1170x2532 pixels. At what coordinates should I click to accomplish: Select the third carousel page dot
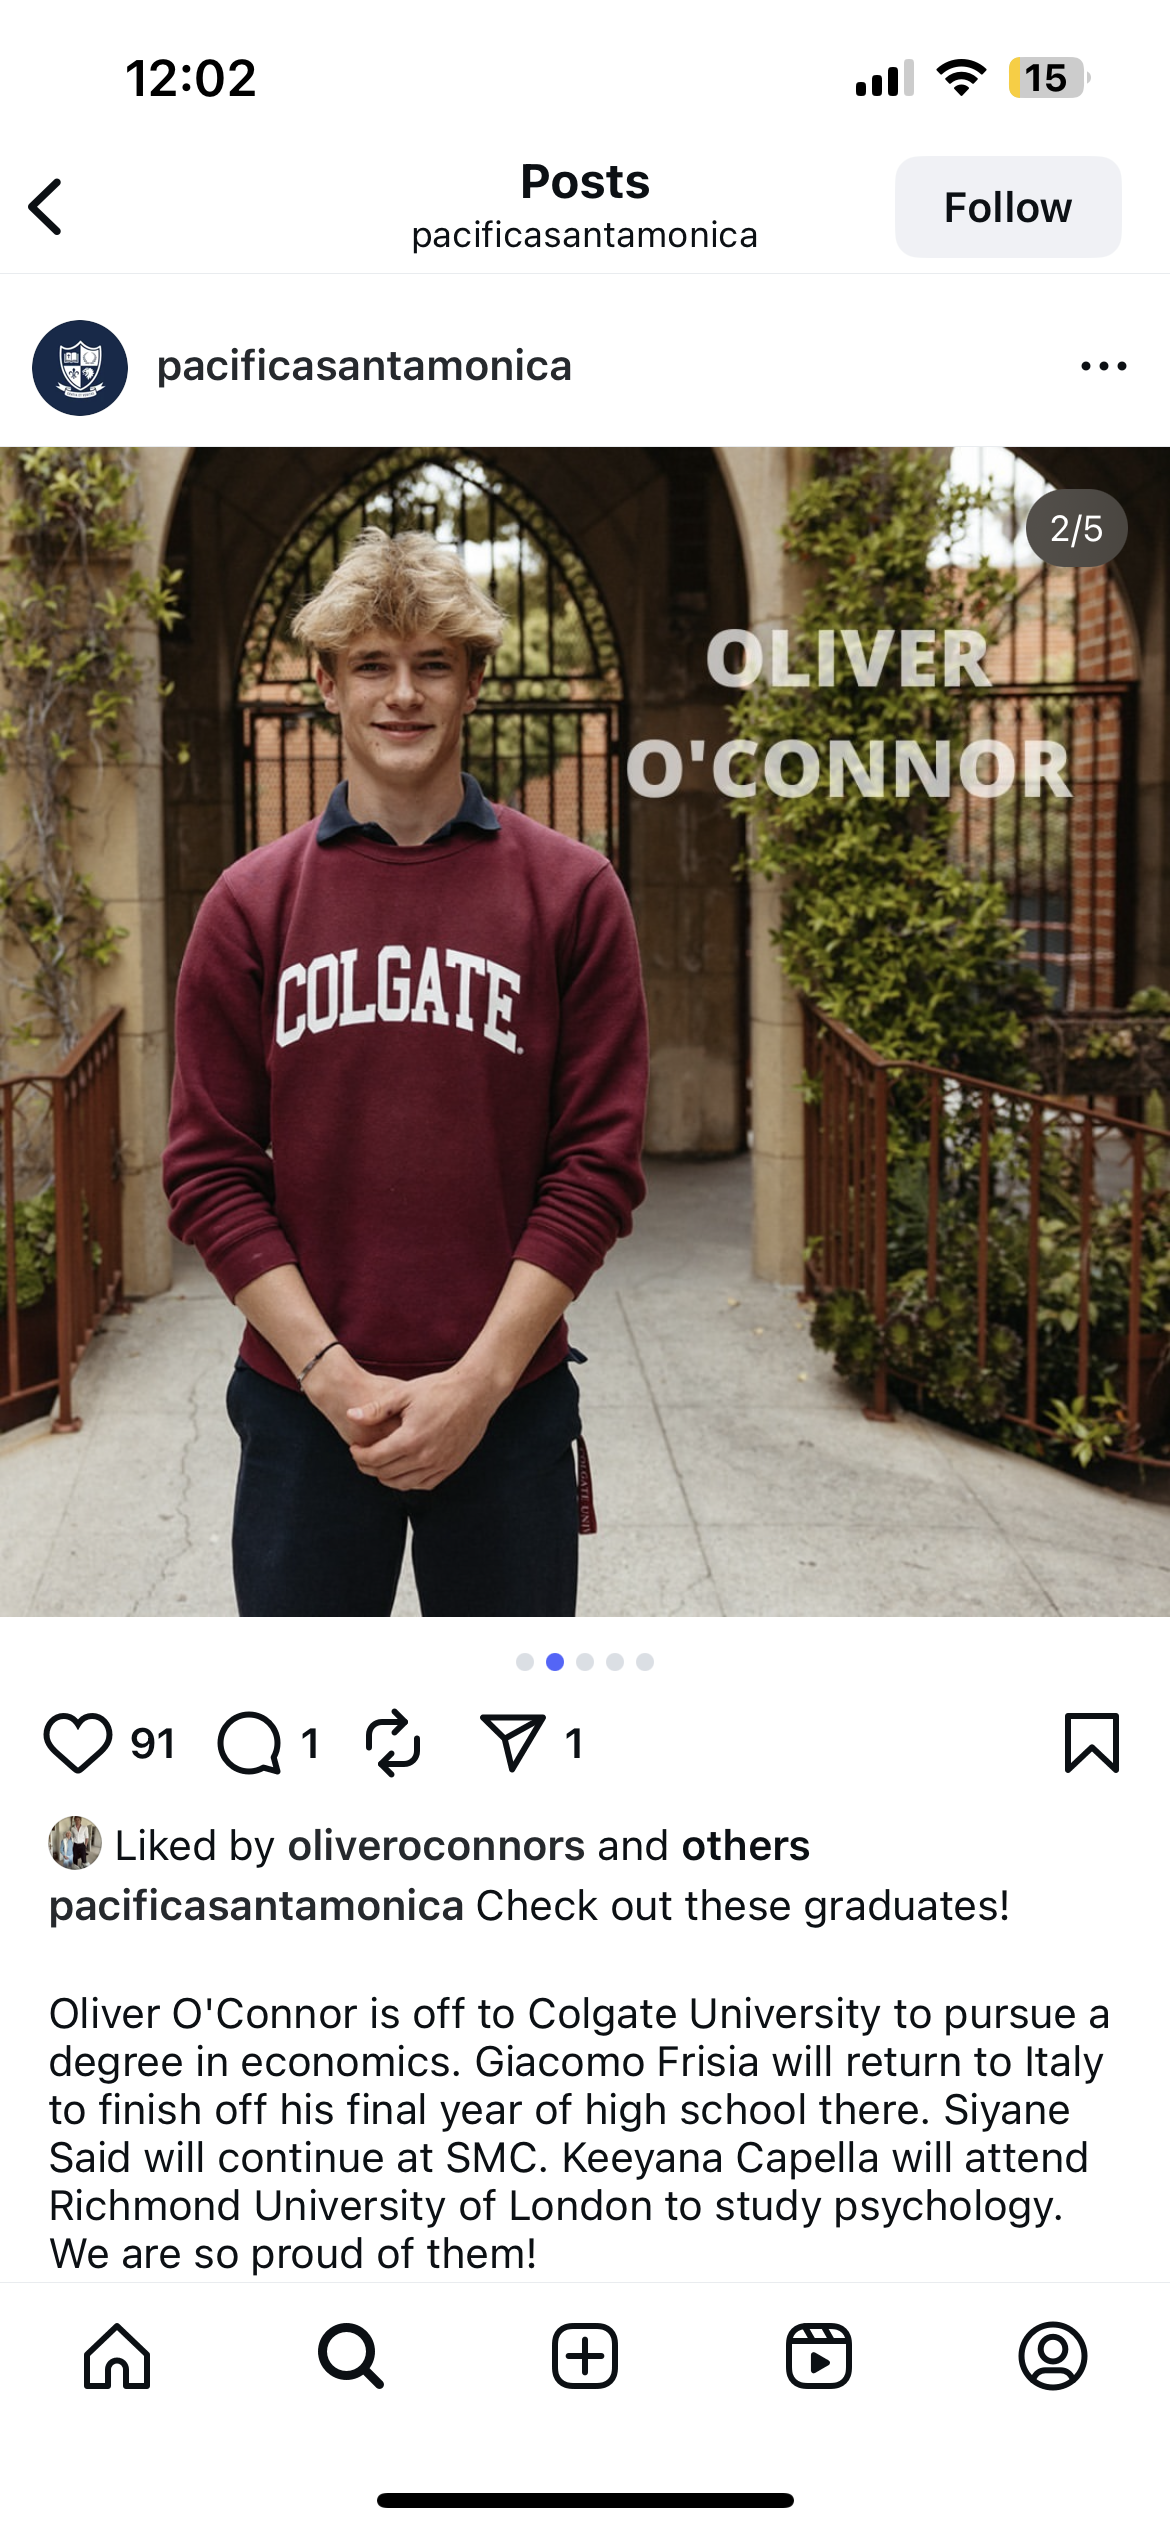pyautogui.click(x=585, y=1662)
